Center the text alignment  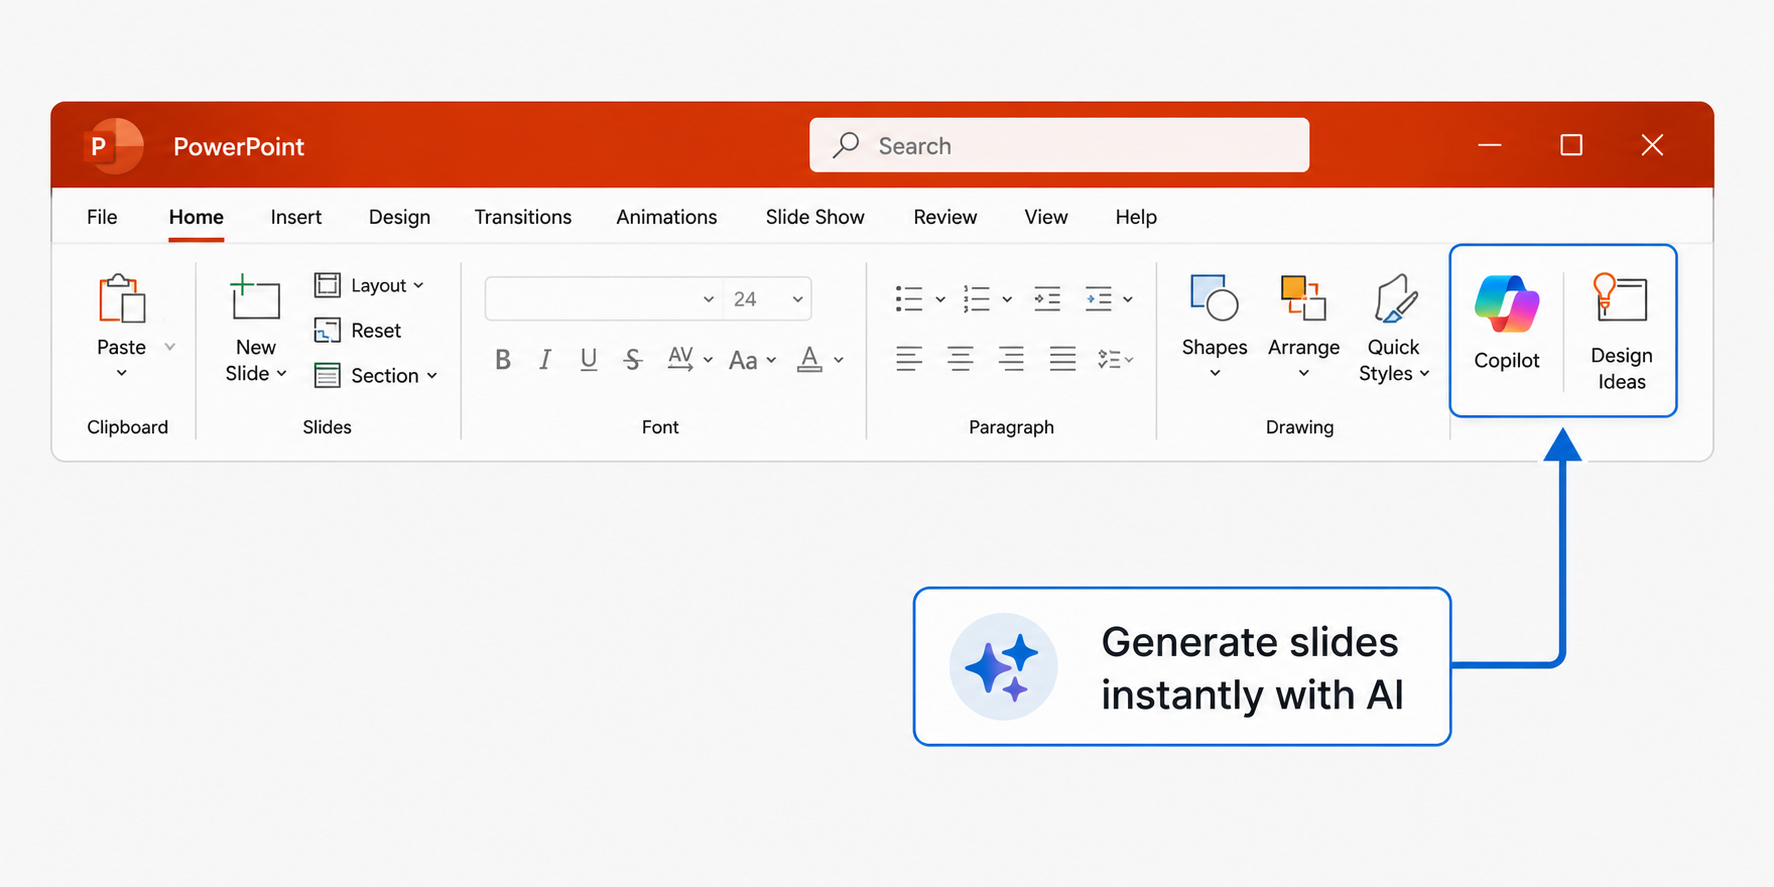[960, 358]
